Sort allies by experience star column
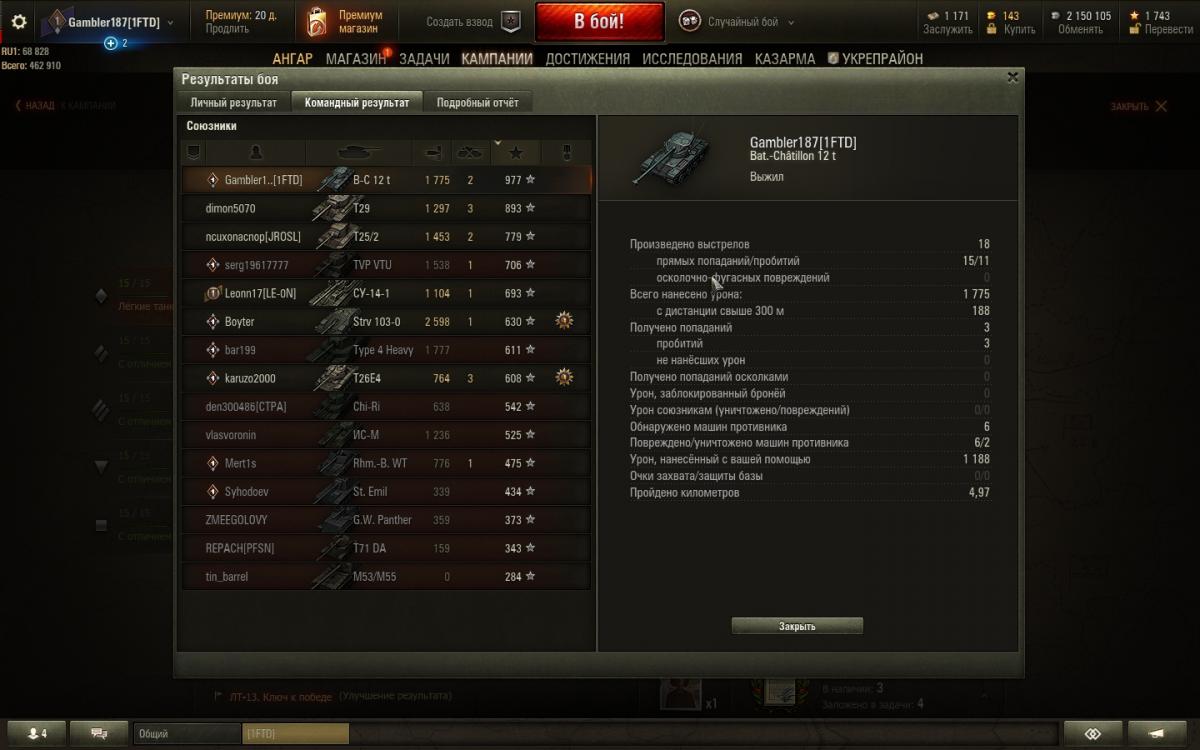1200x750 pixels. (x=516, y=152)
